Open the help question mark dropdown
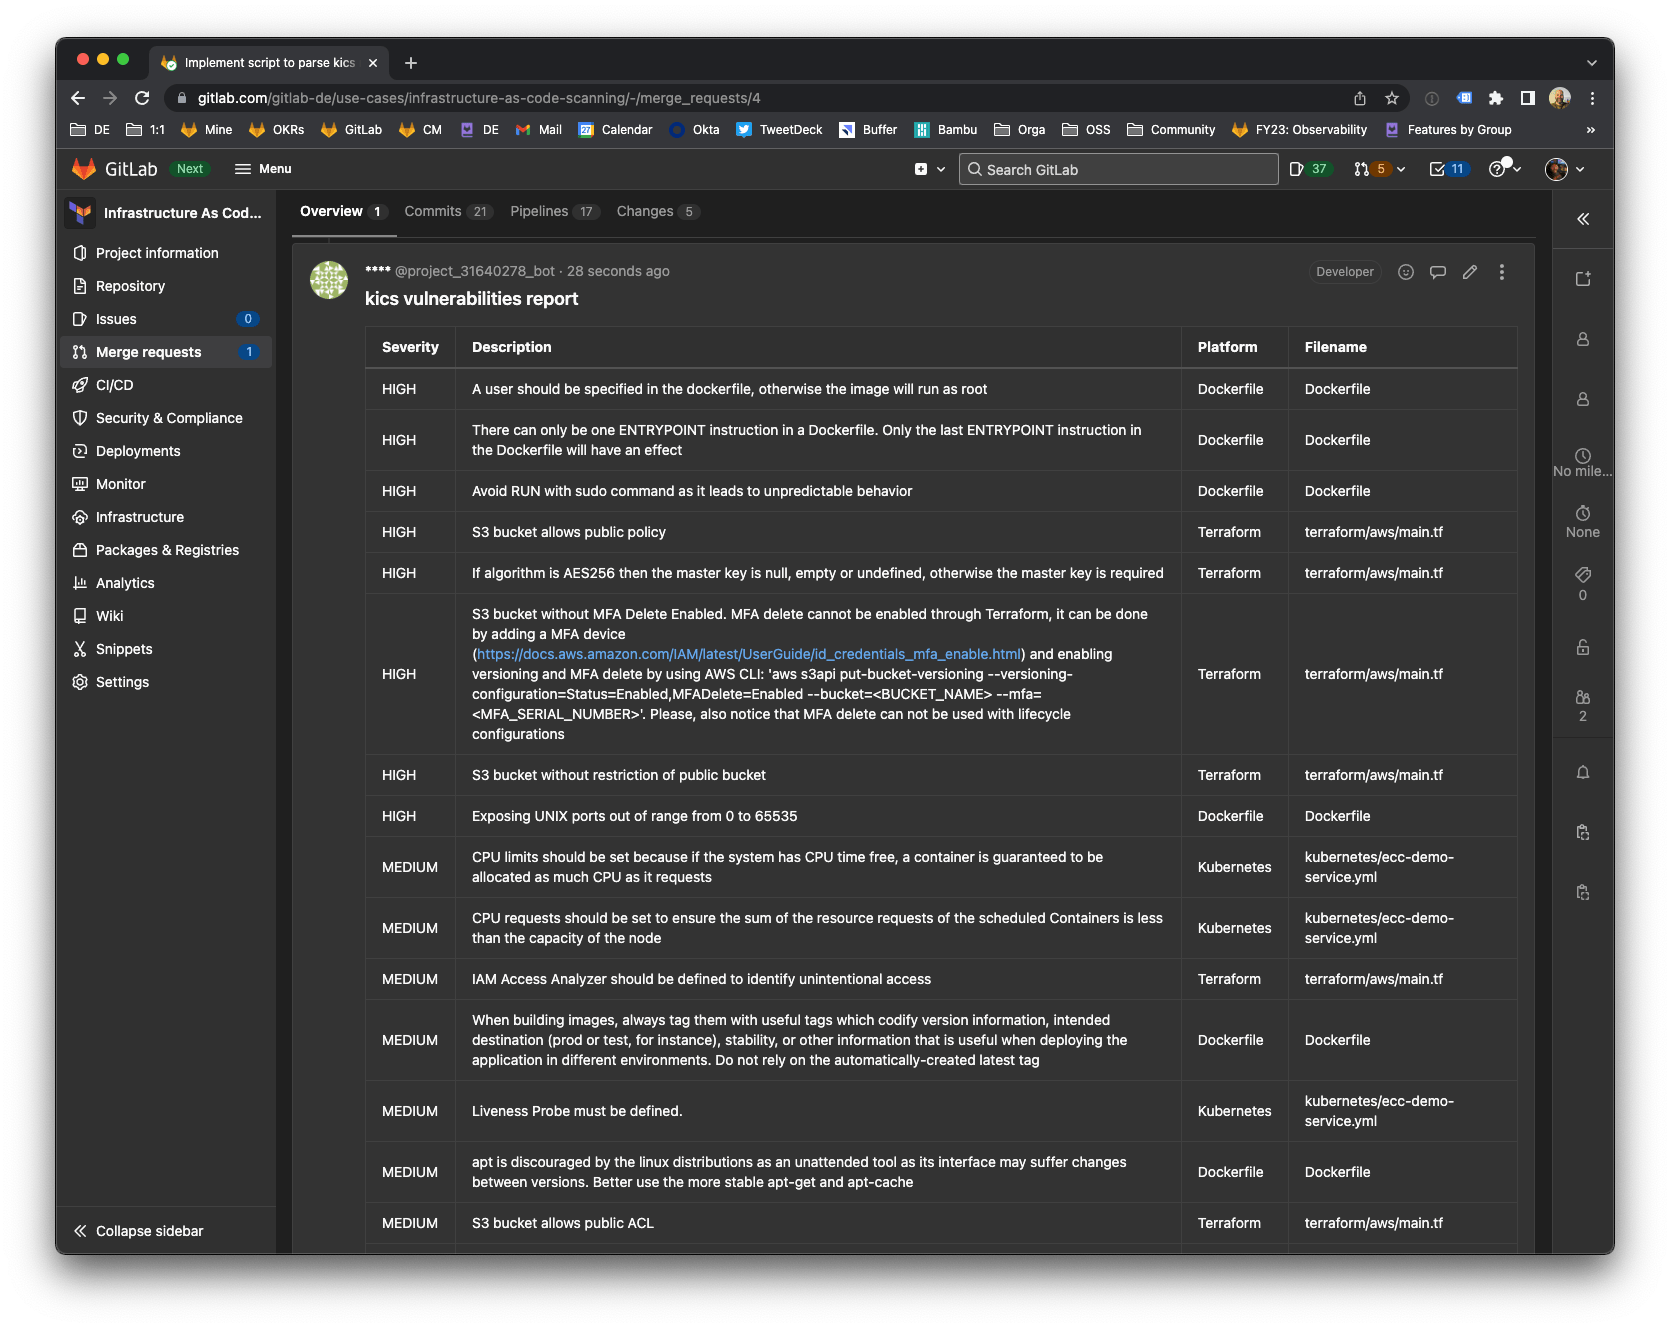Image resolution: width=1670 pixels, height=1328 pixels. click(x=1504, y=169)
